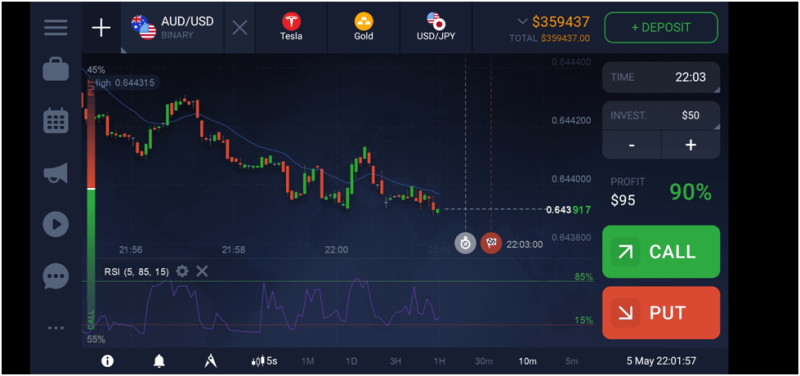Click the 55% sentiment value
This screenshot has width=800, height=376.
pyautogui.click(x=95, y=339)
